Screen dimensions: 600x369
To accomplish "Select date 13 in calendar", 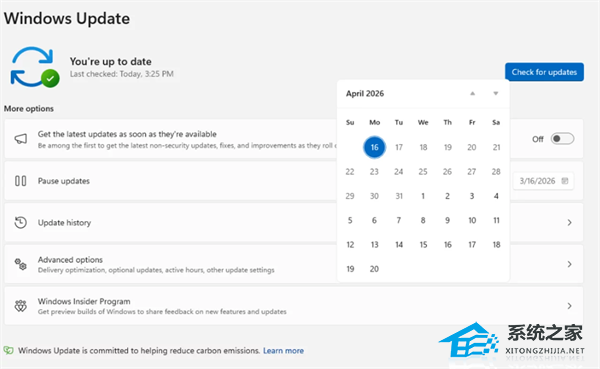I will pos(374,245).
